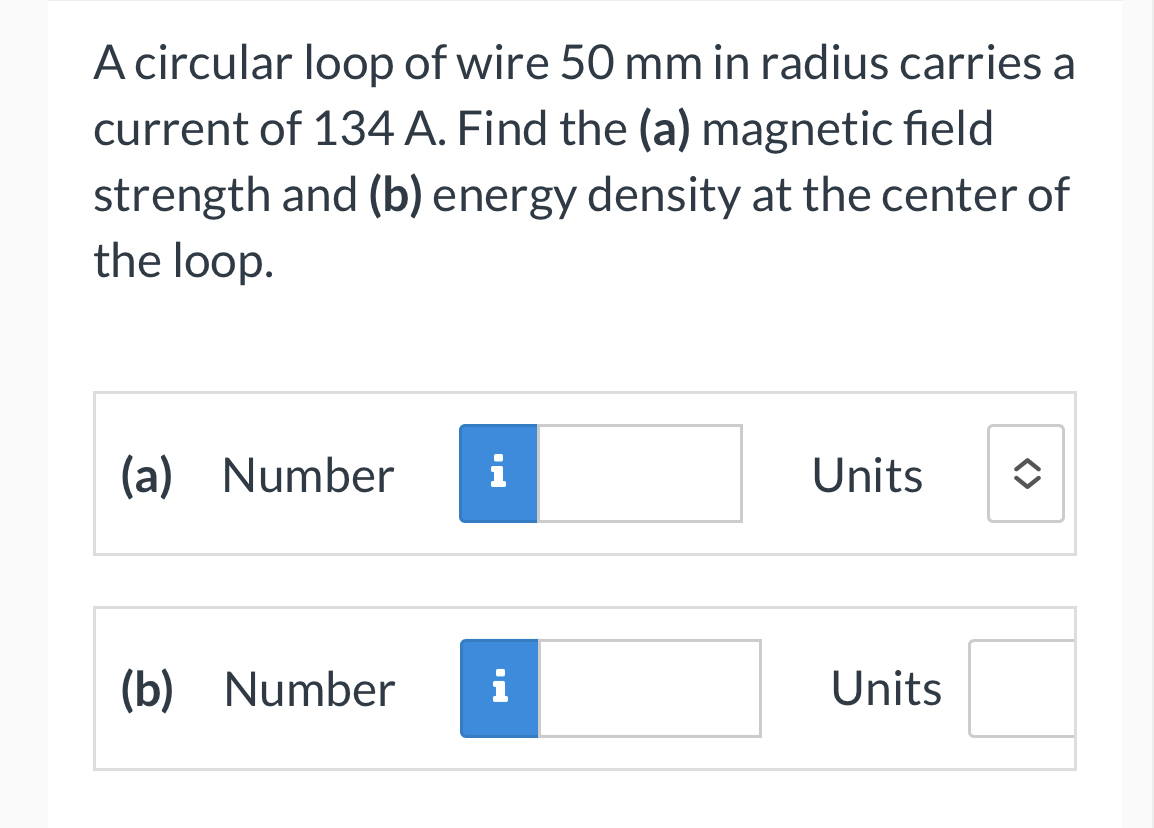Select the i badge attached to the second answer box
1154x828 pixels.
[499, 688]
